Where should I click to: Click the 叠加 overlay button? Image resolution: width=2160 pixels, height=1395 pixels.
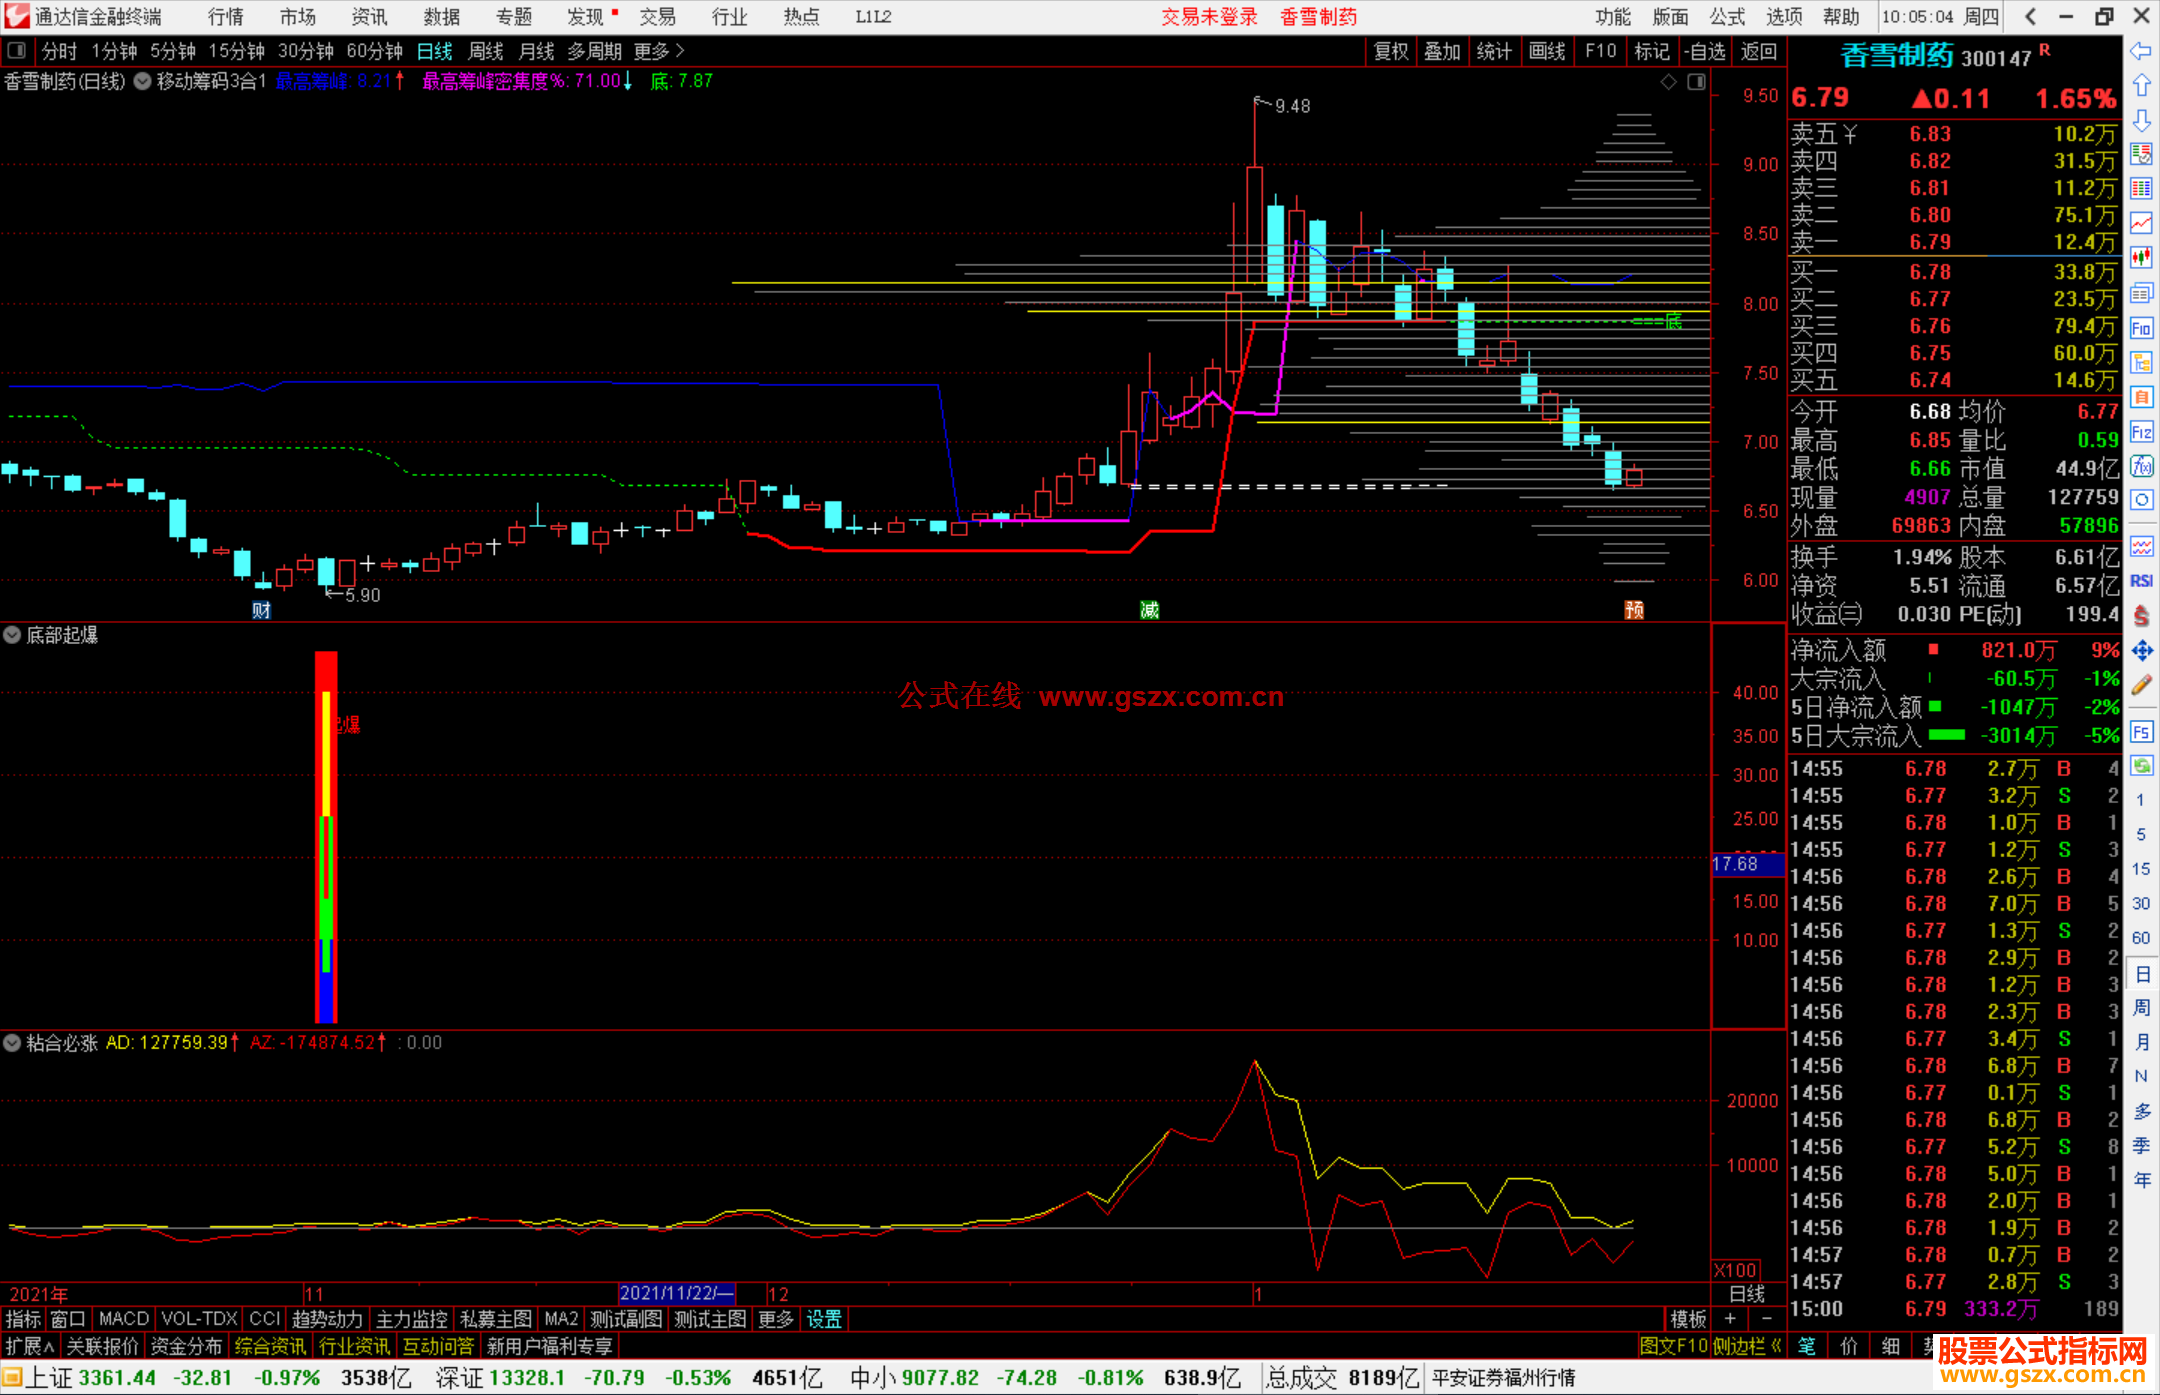point(1442,51)
